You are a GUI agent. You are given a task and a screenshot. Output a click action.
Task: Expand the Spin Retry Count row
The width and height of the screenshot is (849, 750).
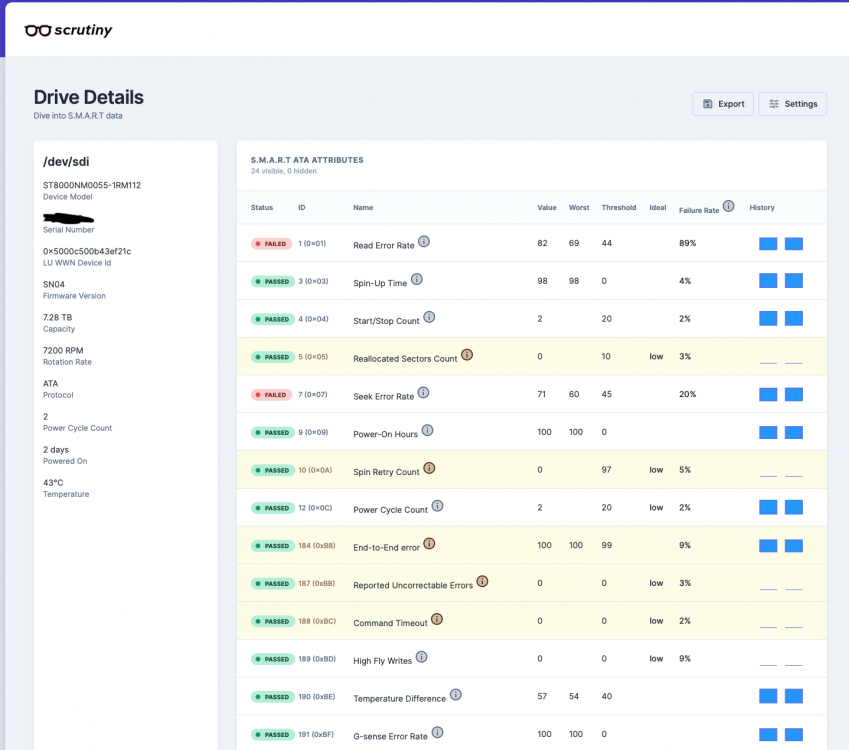[x=532, y=470]
